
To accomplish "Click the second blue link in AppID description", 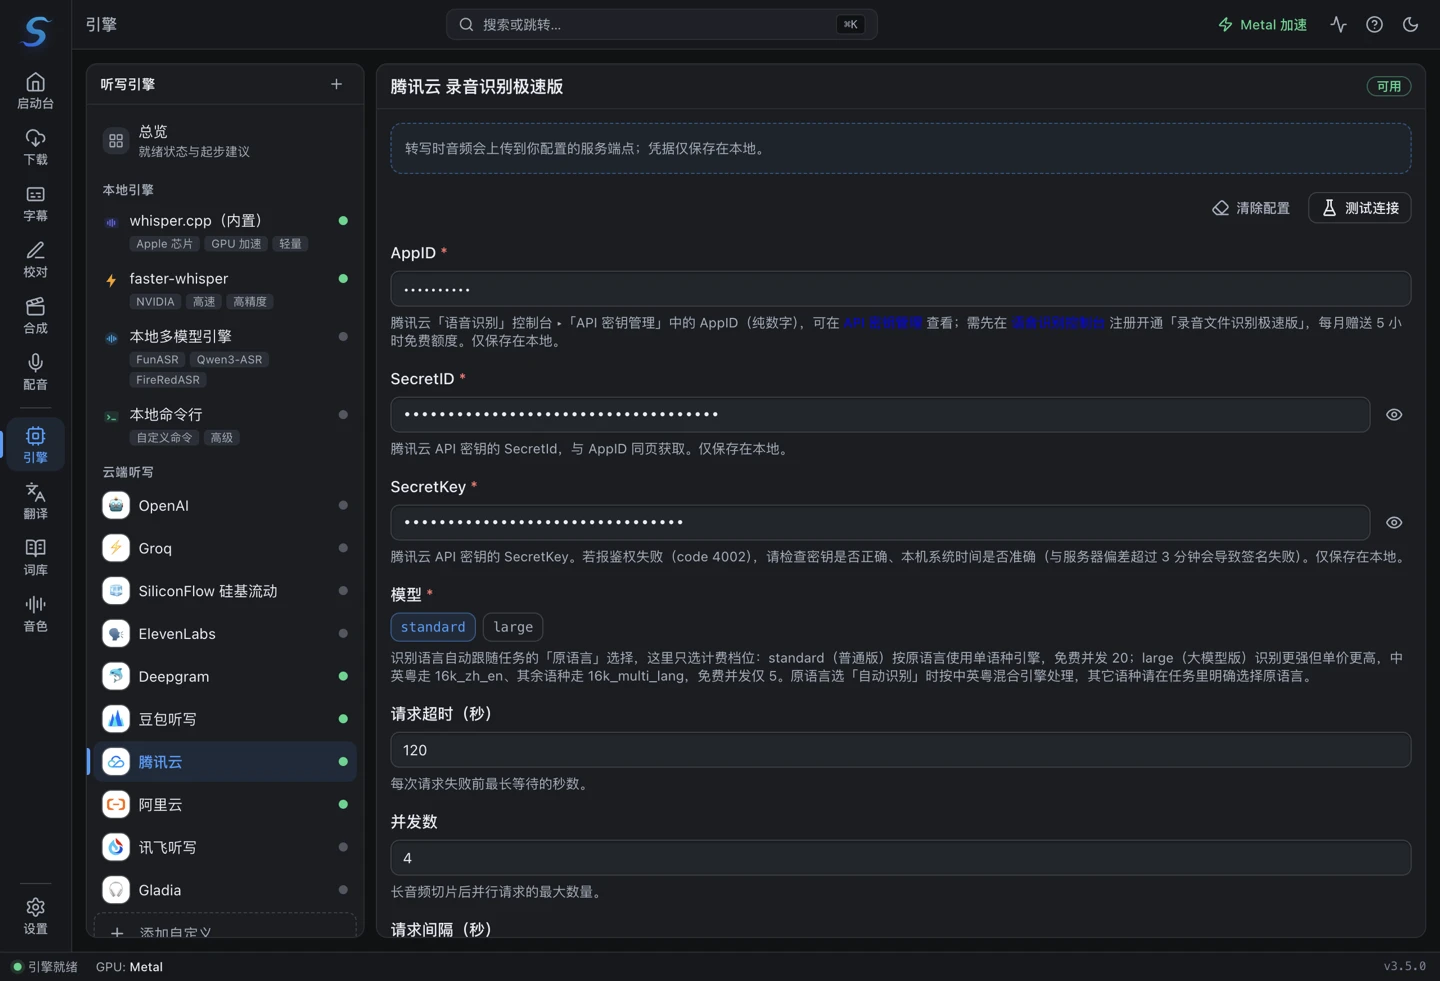I will coord(1058,323).
